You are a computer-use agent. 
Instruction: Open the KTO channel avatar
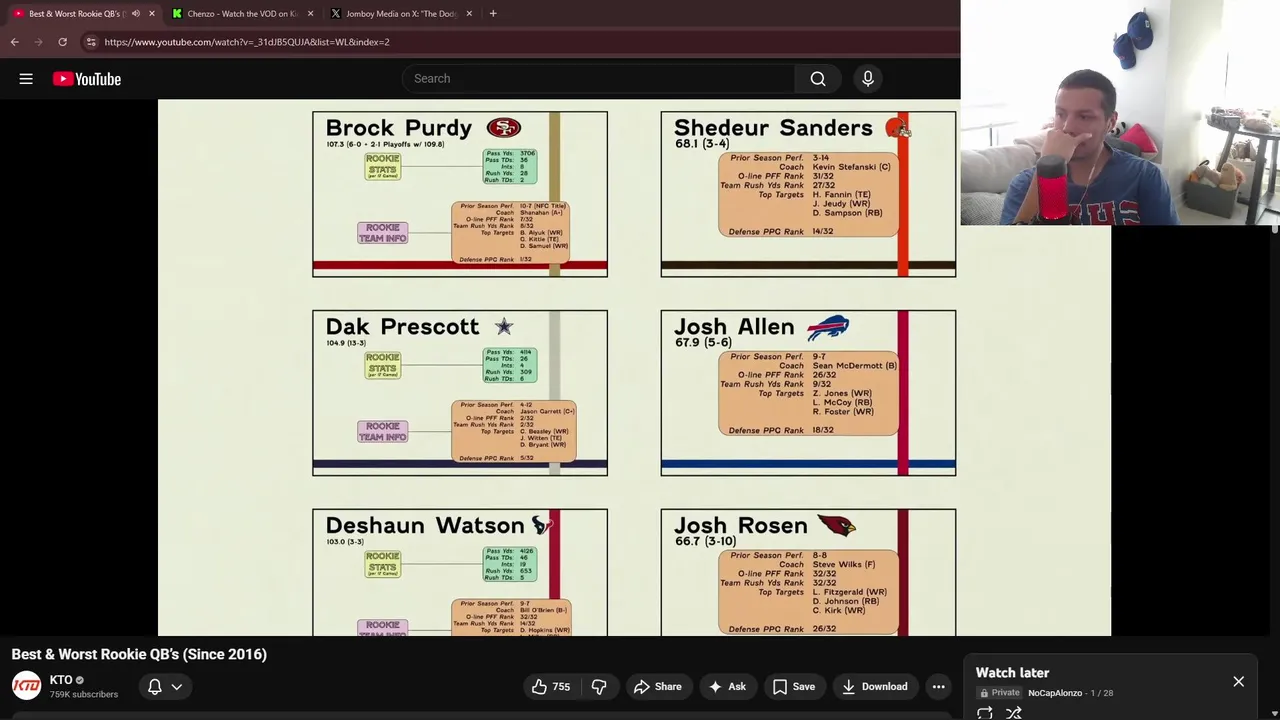(x=26, y=686)
